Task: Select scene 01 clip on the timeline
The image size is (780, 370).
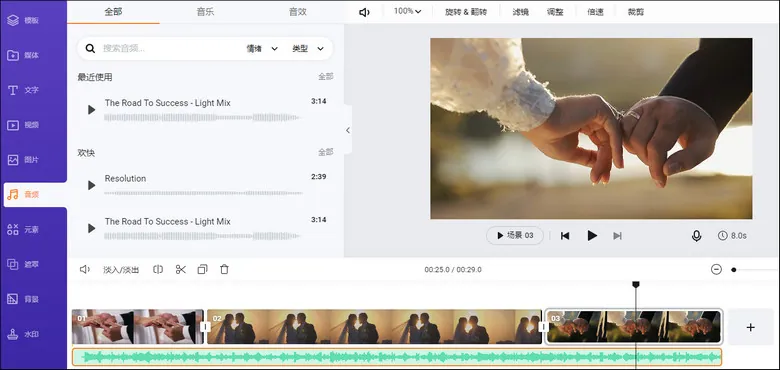Action: coord(138,327)
